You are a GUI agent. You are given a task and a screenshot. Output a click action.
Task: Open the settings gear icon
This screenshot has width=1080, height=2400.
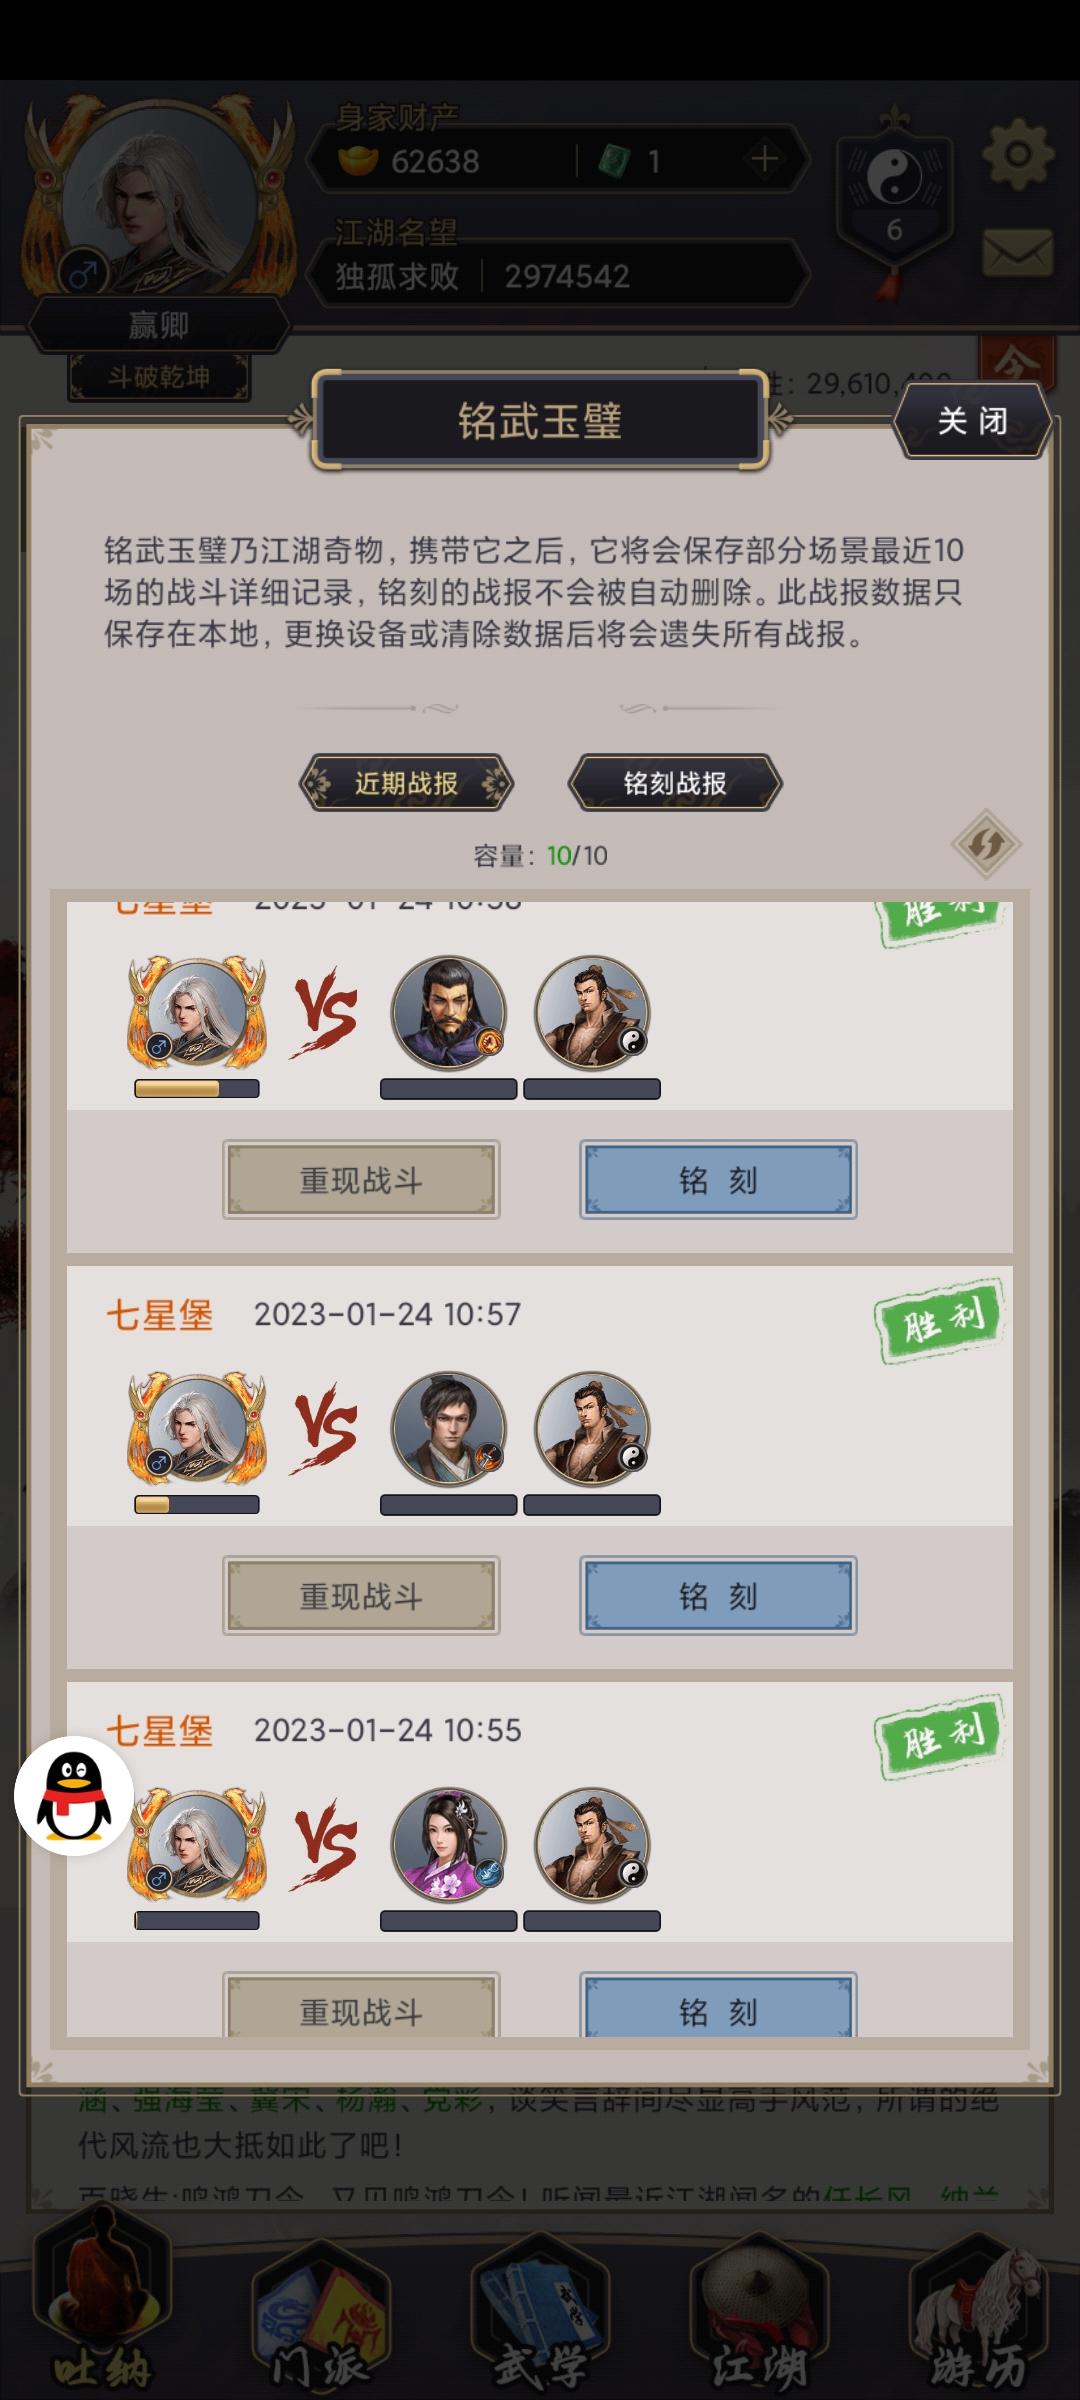(1017, 155)
